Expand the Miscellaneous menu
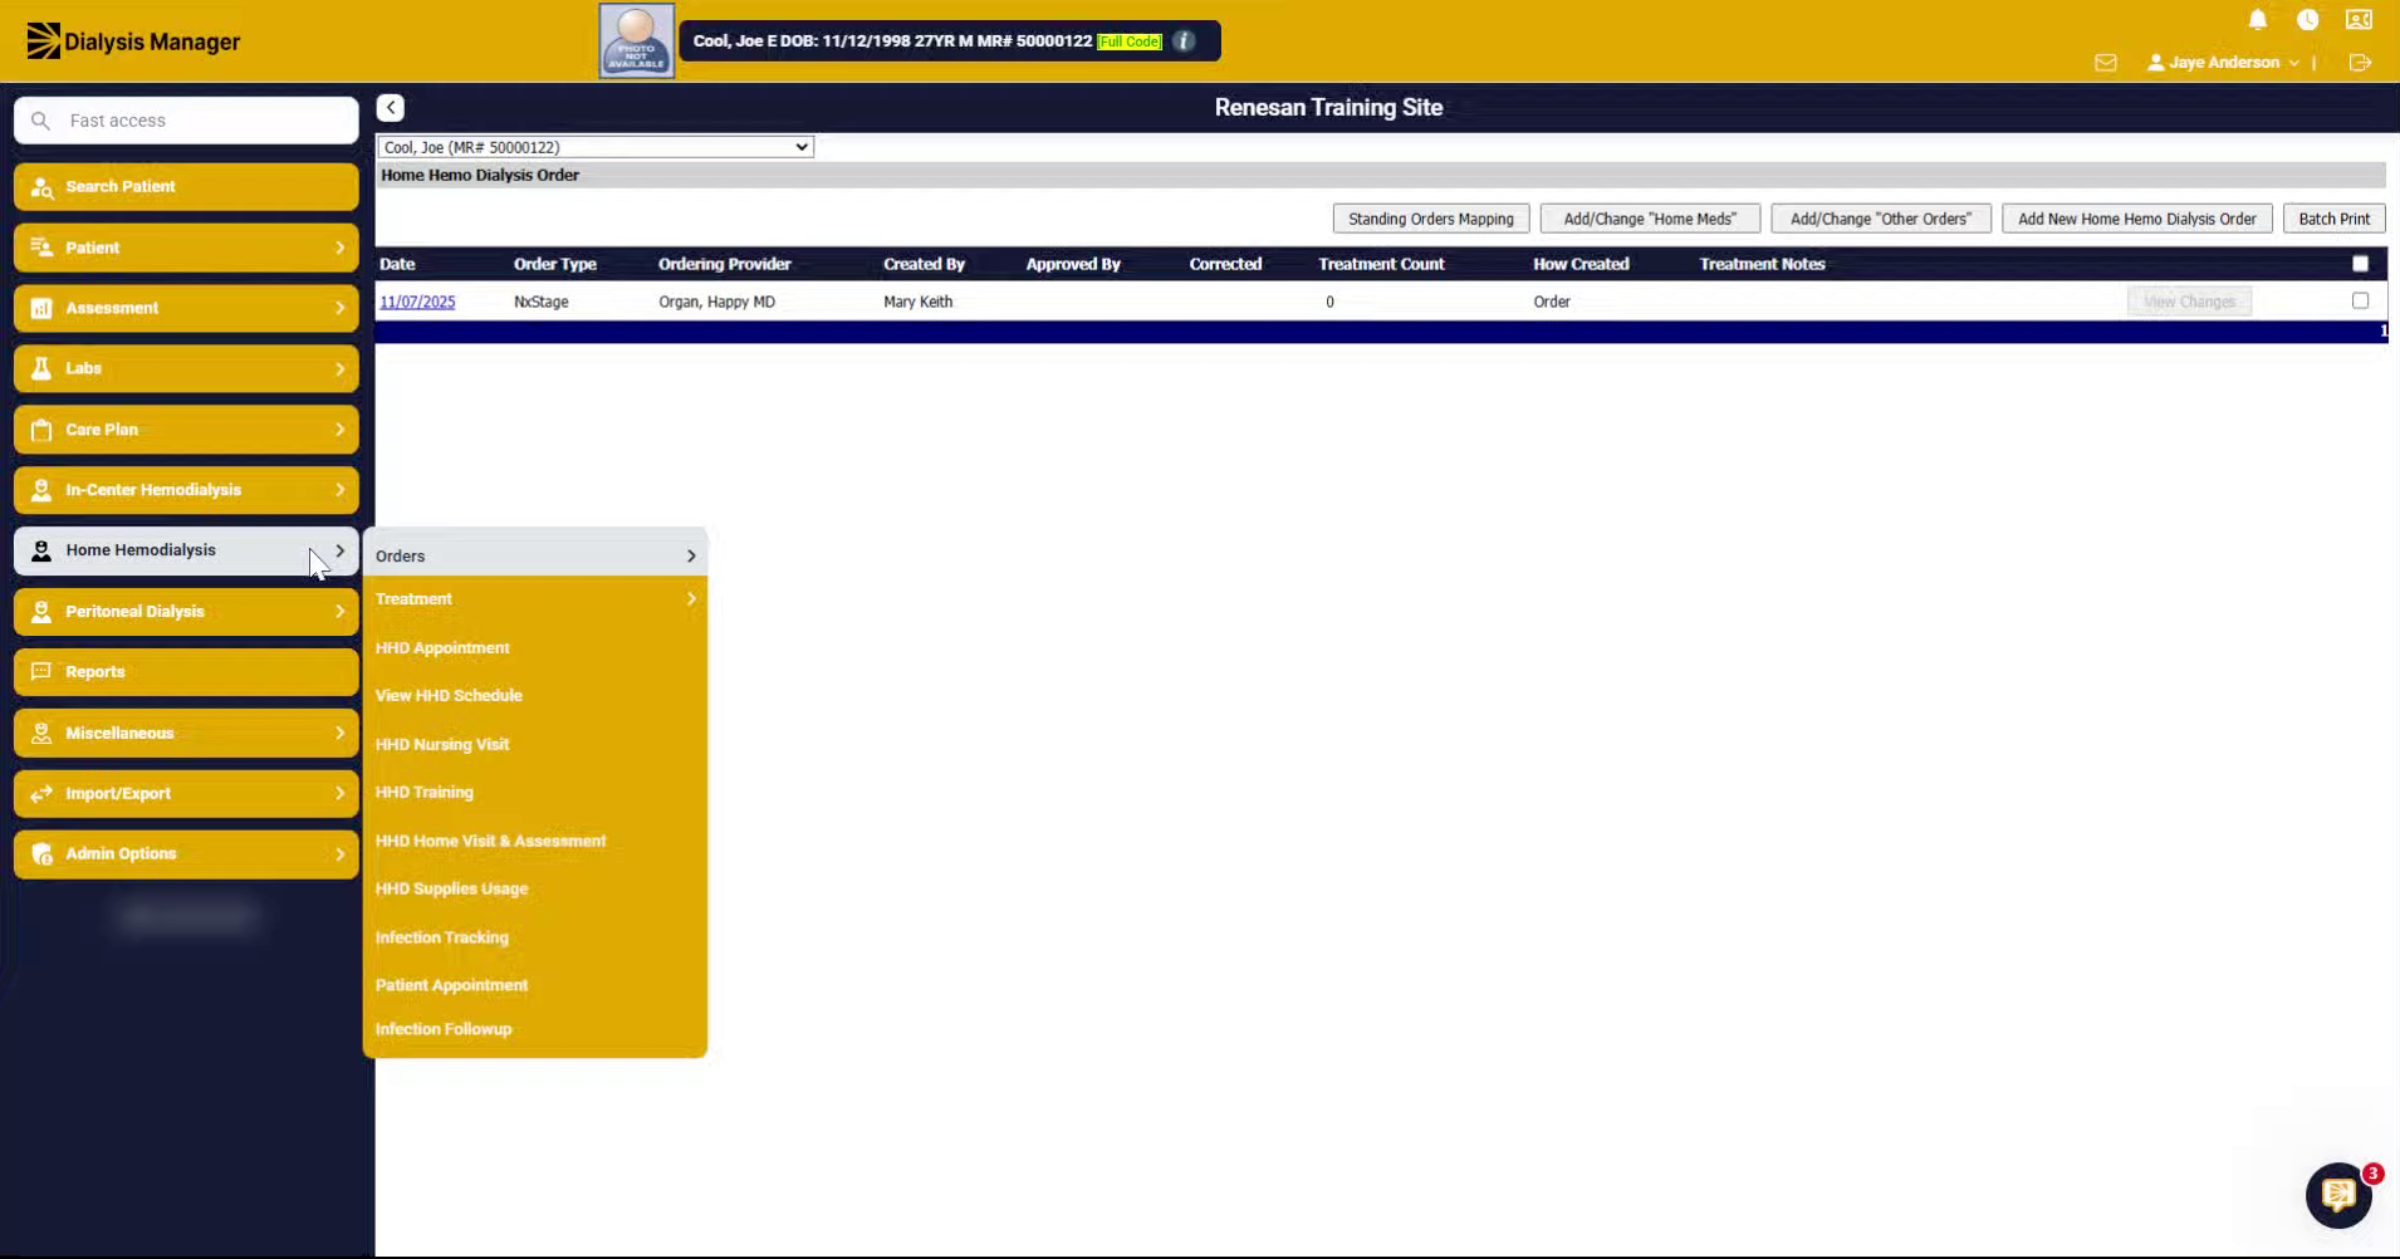The width and height of the screenshot is (2400, 1259). pos(187,733)
